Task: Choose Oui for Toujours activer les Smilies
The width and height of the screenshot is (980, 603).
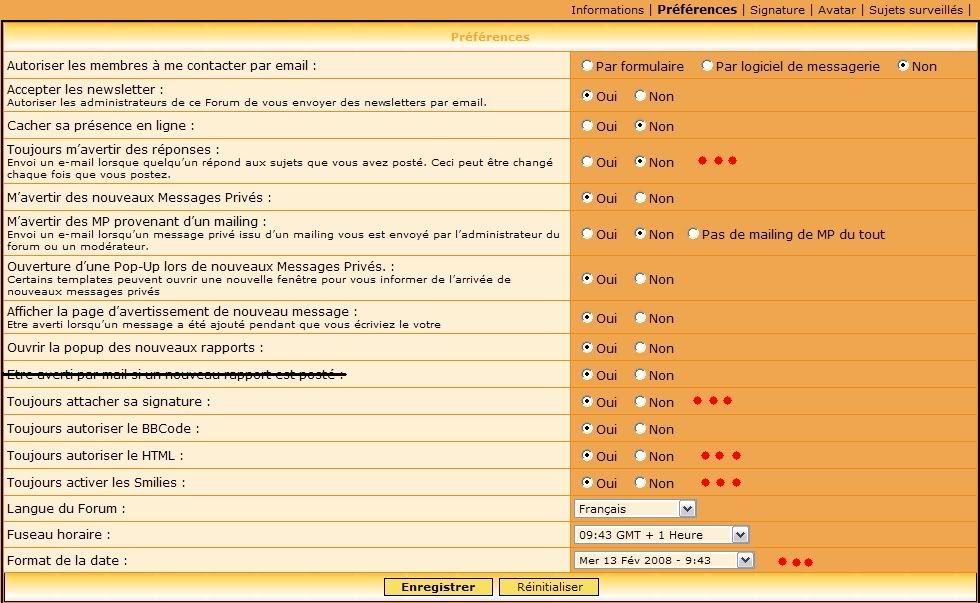Action: point(587,482)
